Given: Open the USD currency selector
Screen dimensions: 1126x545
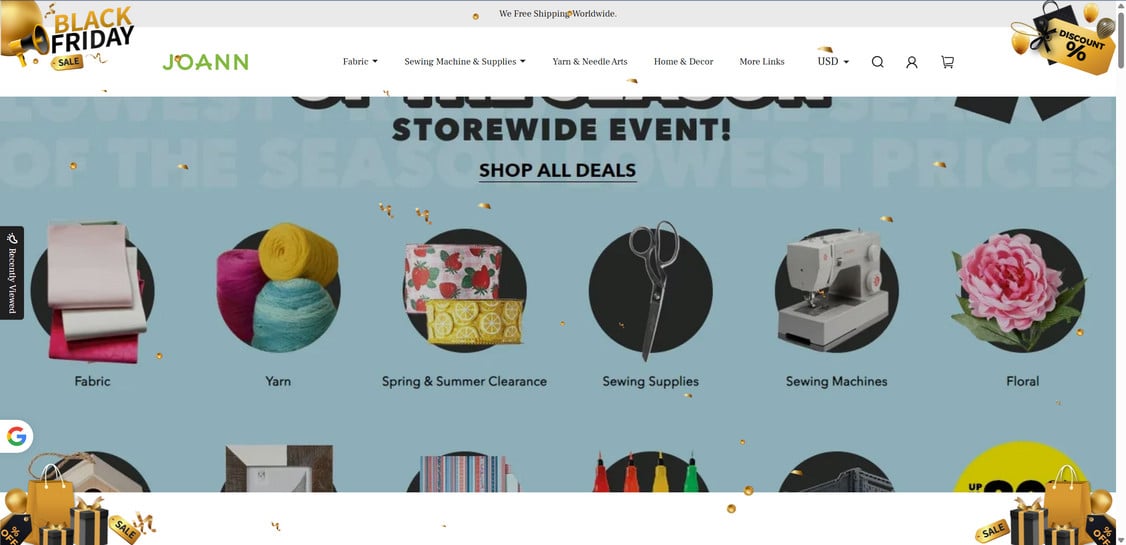Looking at the screenshot, I should click(833, 62).
